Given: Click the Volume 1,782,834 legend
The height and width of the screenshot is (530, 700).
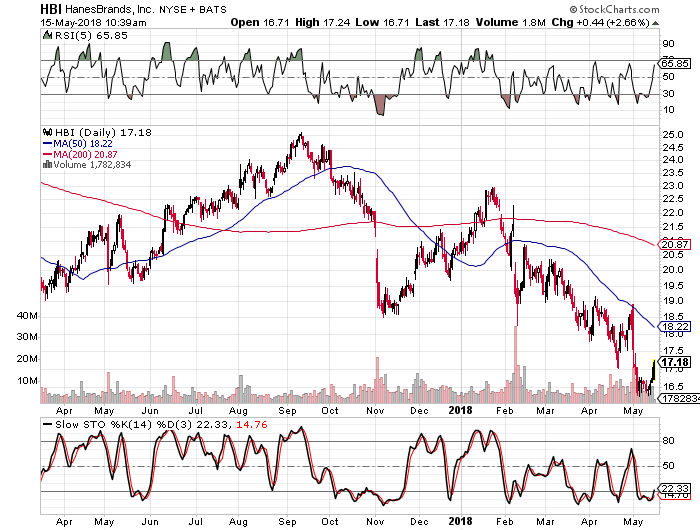Looking at the screenshot, I should click(92, 165).
